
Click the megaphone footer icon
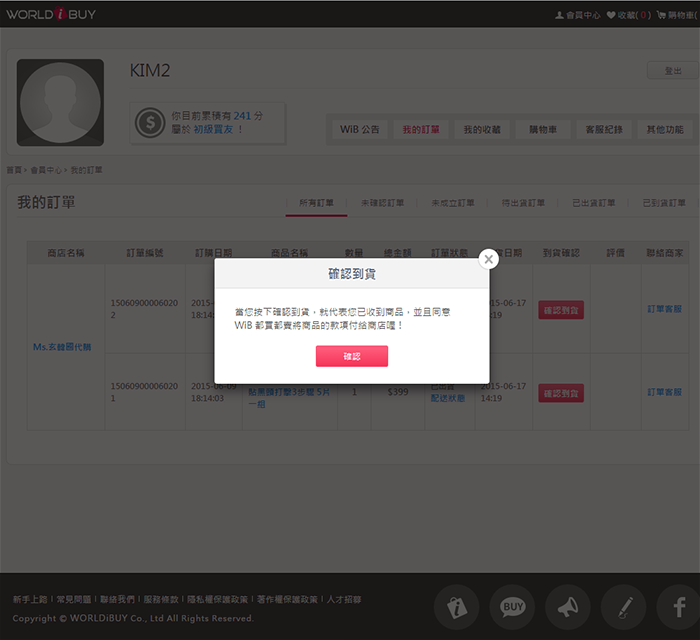[x=568, y=607]
